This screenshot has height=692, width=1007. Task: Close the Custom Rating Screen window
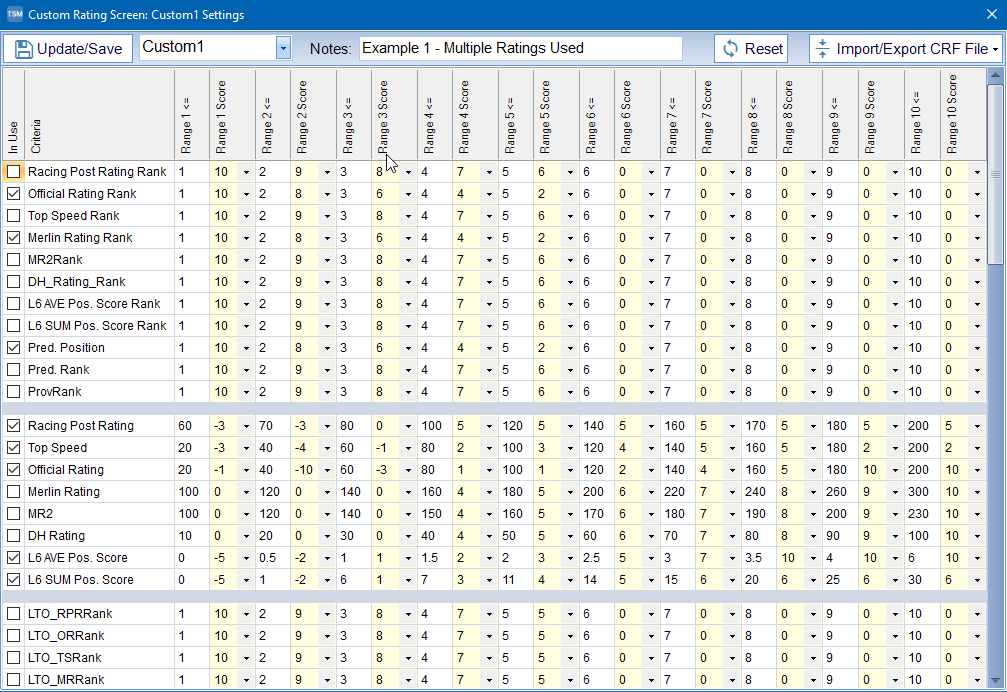pos(990,15)
